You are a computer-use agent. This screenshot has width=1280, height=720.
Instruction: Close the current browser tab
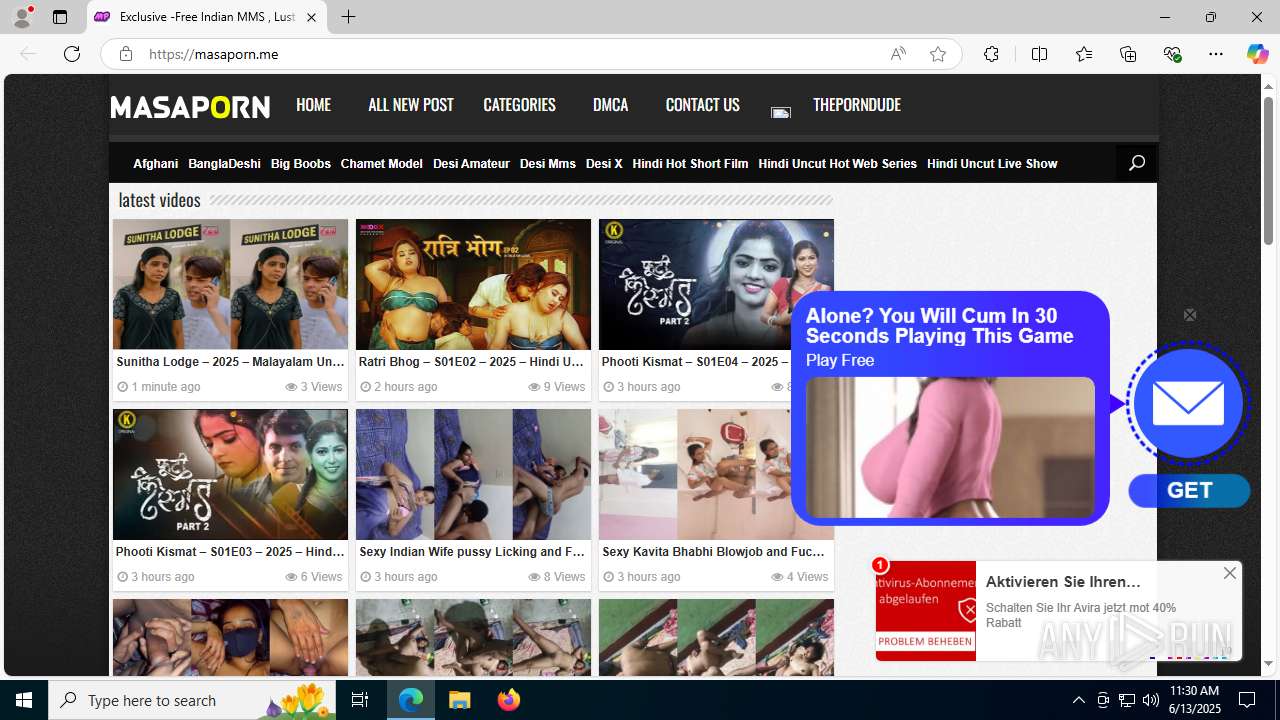click(x=311, y=17)
